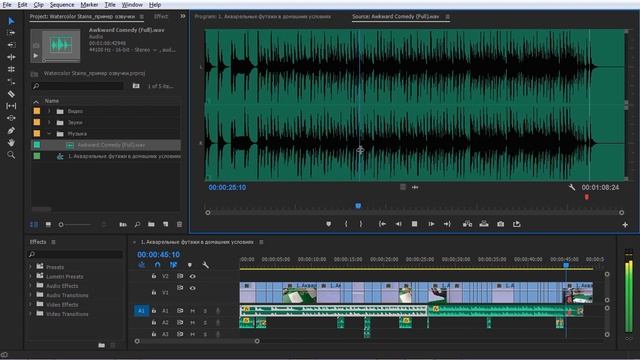640x360 pixels.
Task: Select the Slip tool
Action: pos(11,106)
